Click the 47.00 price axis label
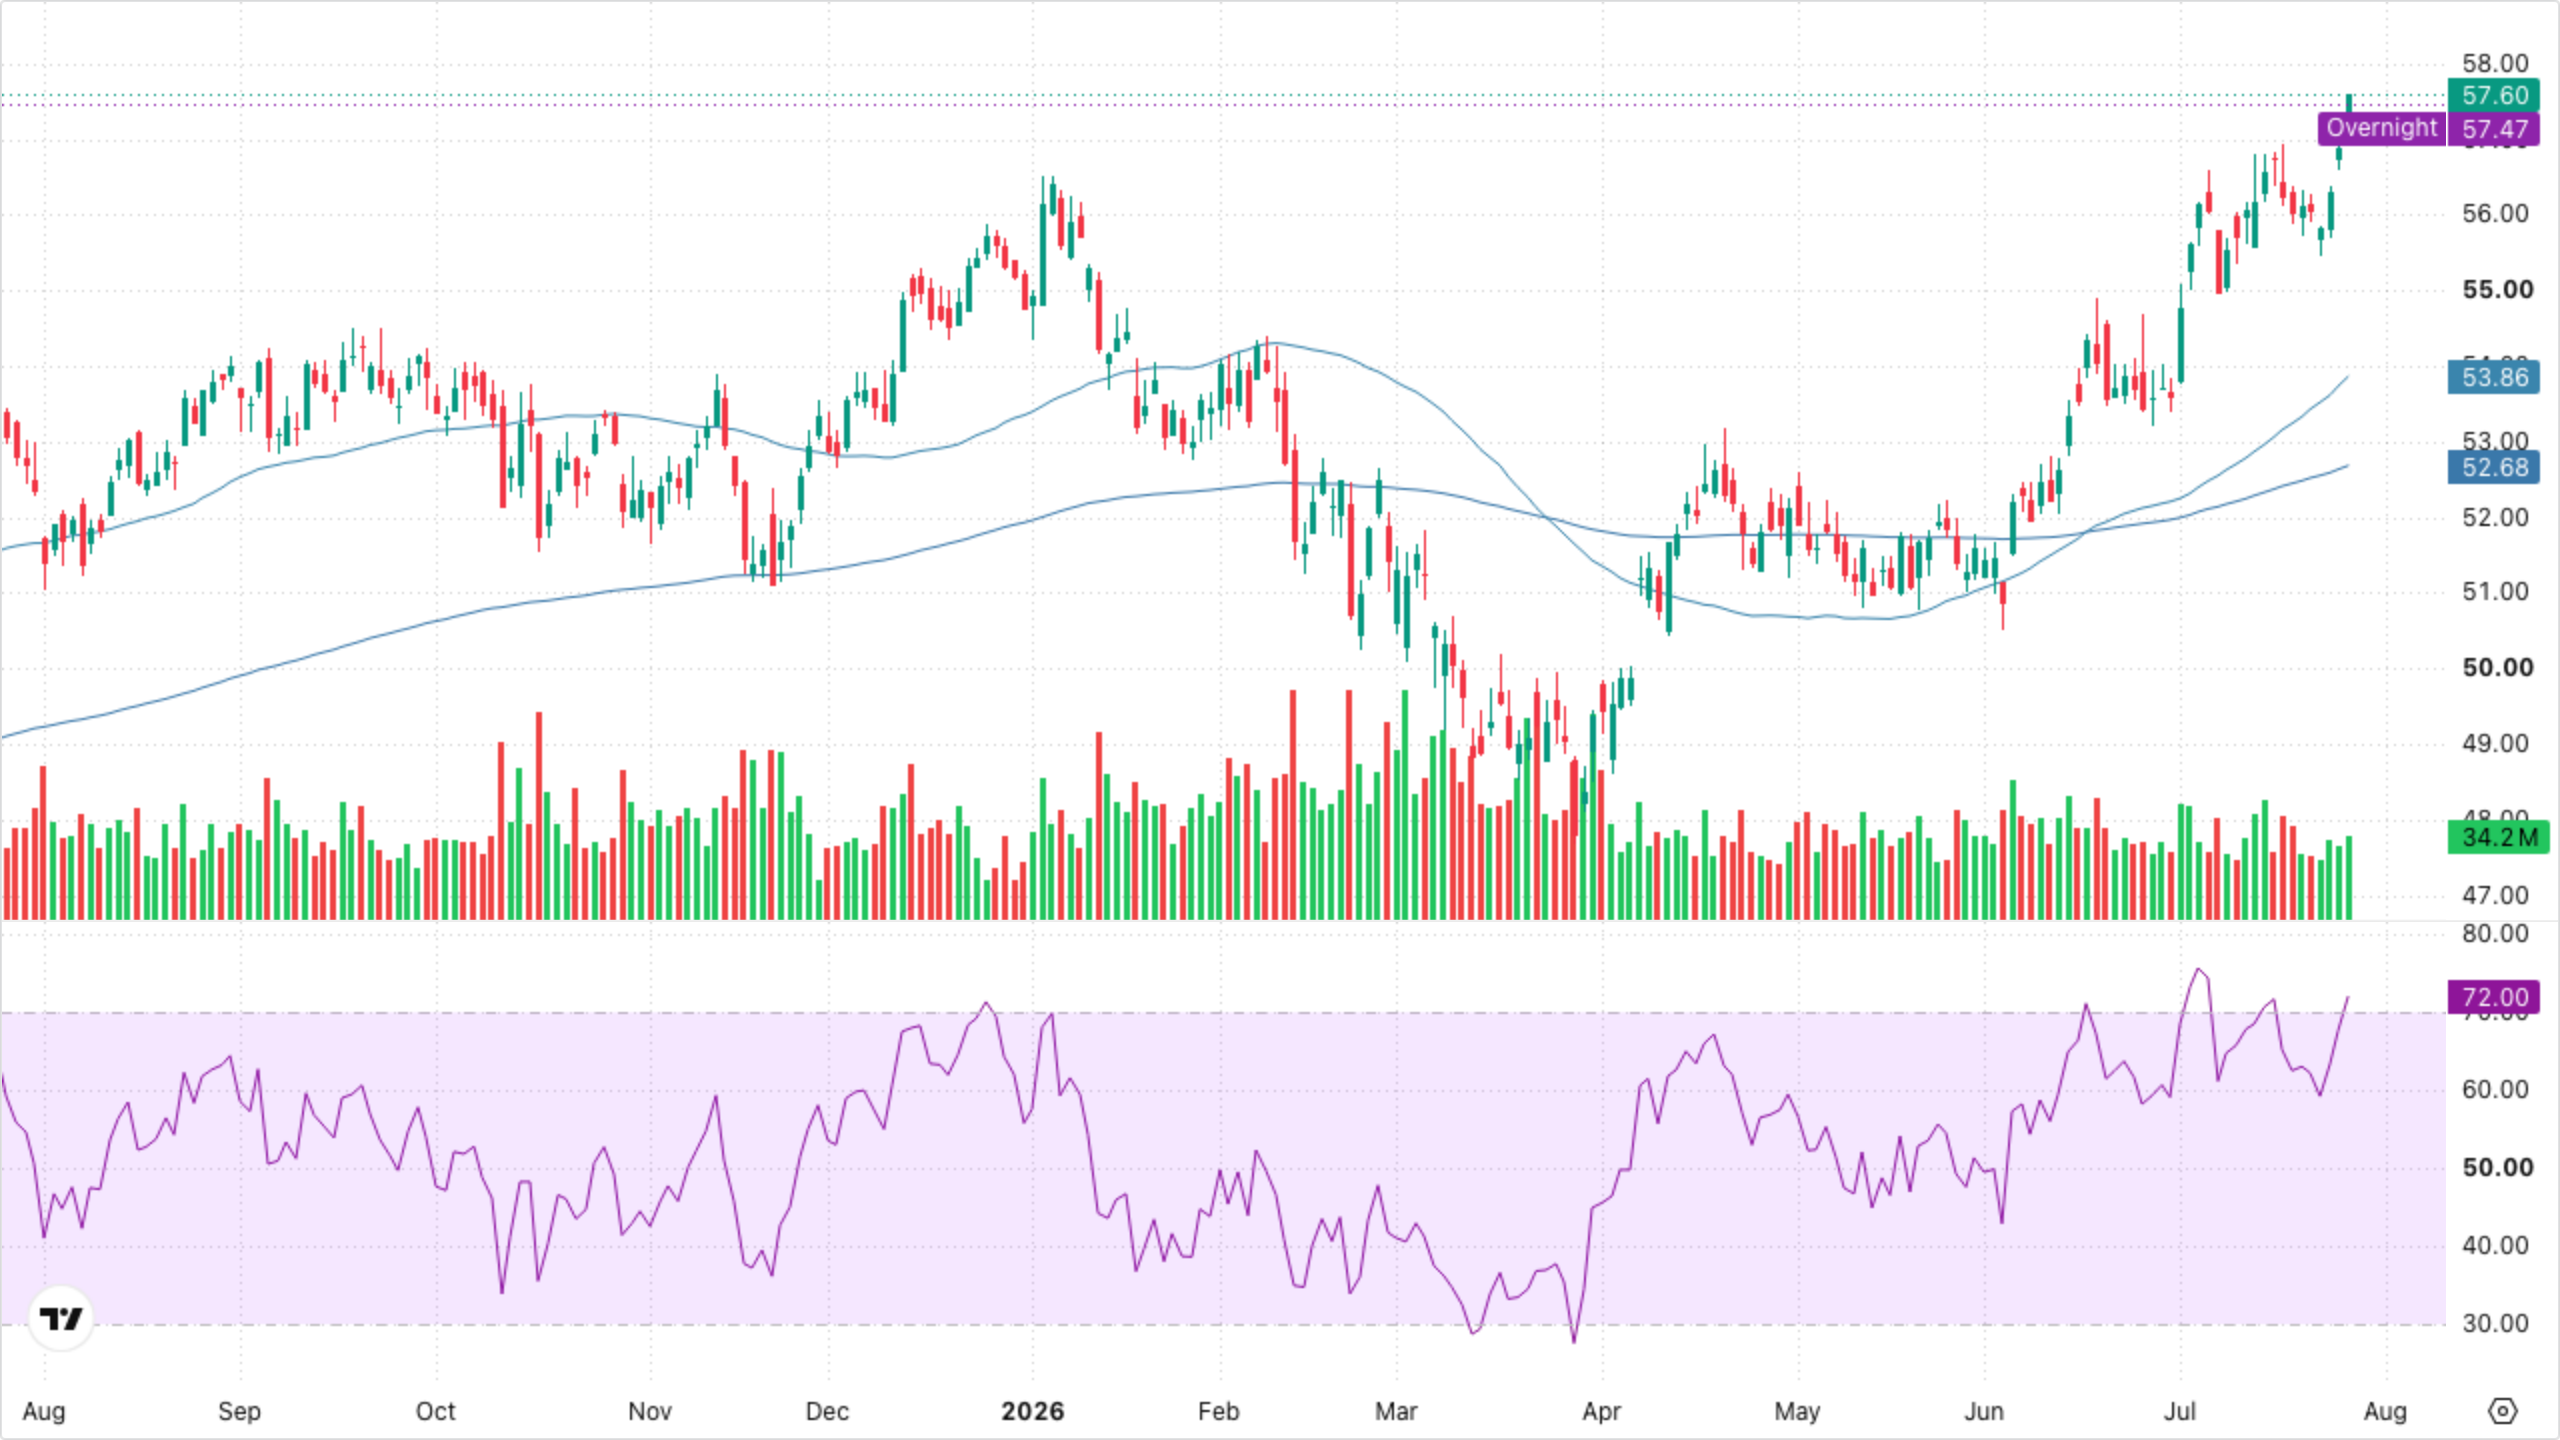Image resolution: width=2560 pixels, height=1440 pixels. (2495, 895)
